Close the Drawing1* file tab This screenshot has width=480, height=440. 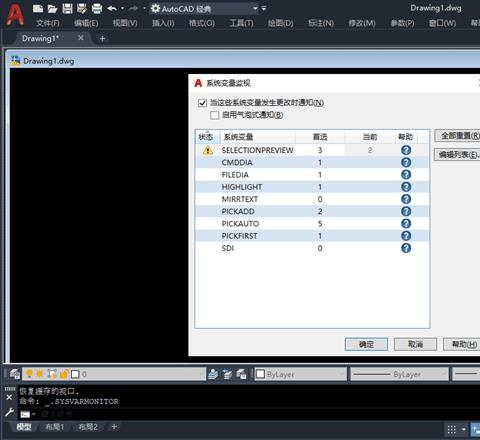pos(81,38)
